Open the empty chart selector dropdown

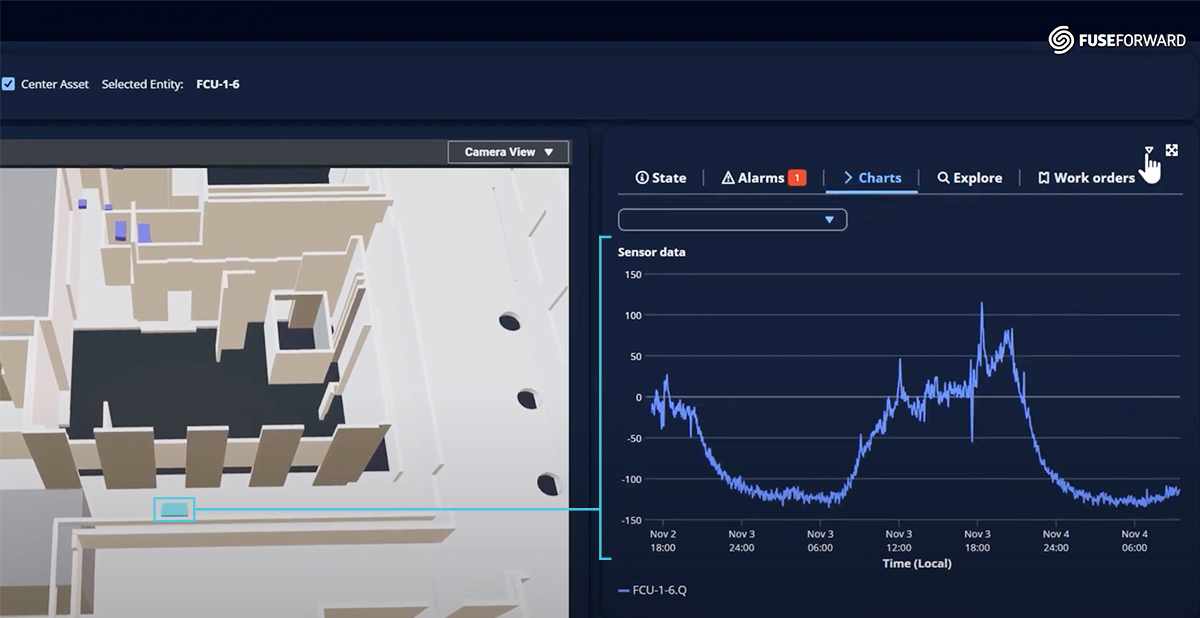[732, 220]
